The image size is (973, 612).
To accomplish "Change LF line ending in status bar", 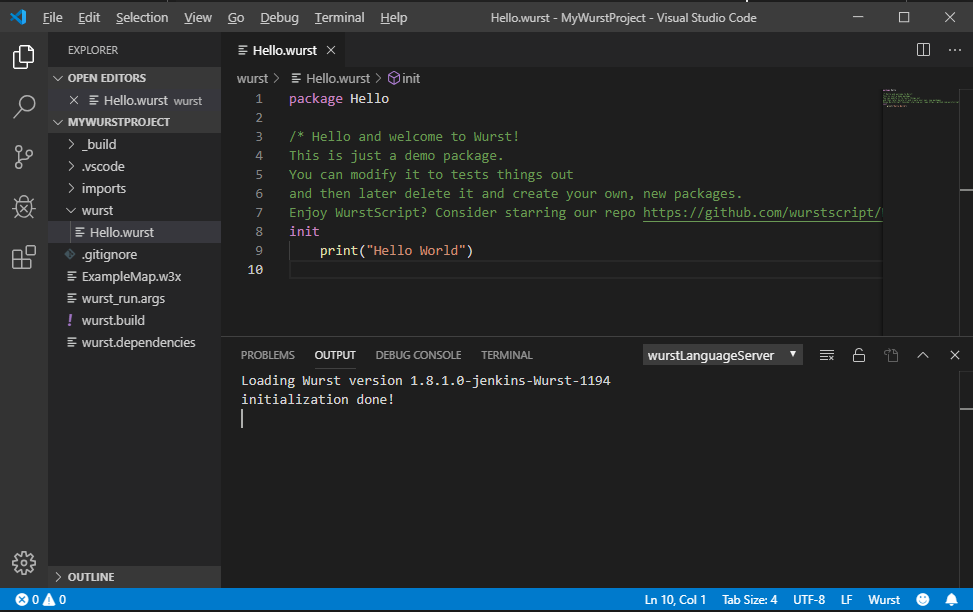I will pos(846,600).
